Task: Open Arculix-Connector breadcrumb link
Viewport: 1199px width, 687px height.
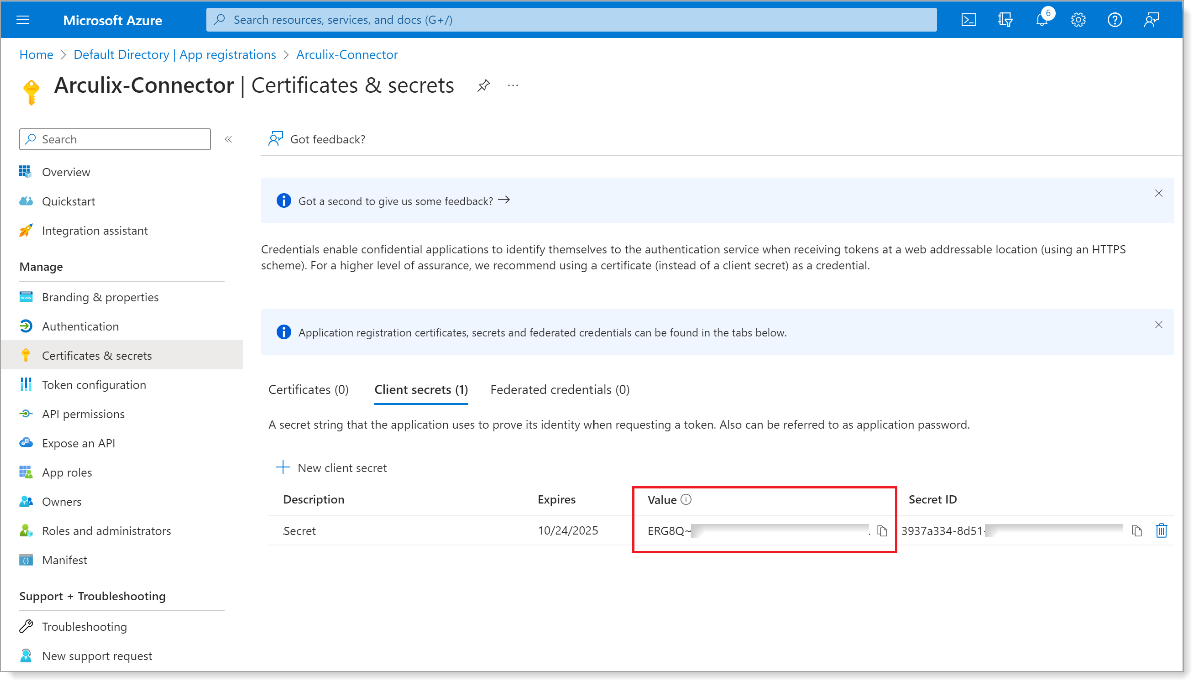Action: [347, 54]
